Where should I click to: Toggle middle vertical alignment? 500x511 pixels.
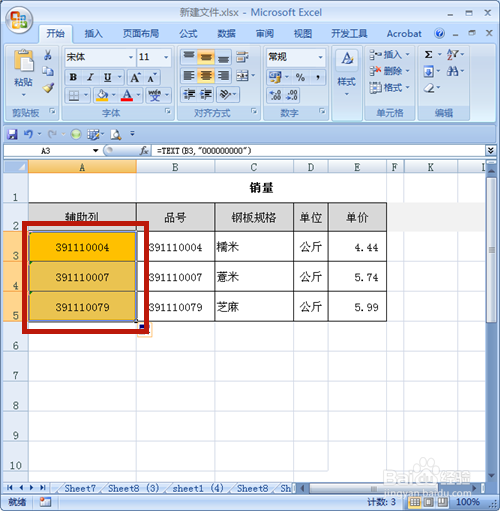pyautogui.click(x=206, y=57)
